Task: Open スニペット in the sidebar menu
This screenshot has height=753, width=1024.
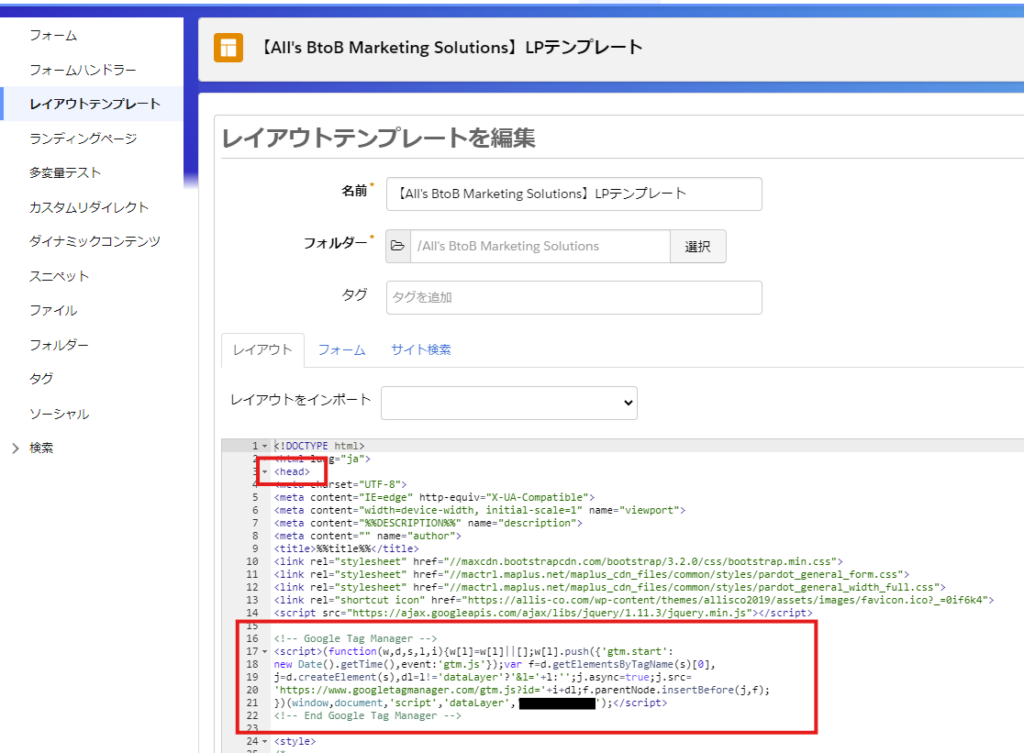Action: click(59, 276)
